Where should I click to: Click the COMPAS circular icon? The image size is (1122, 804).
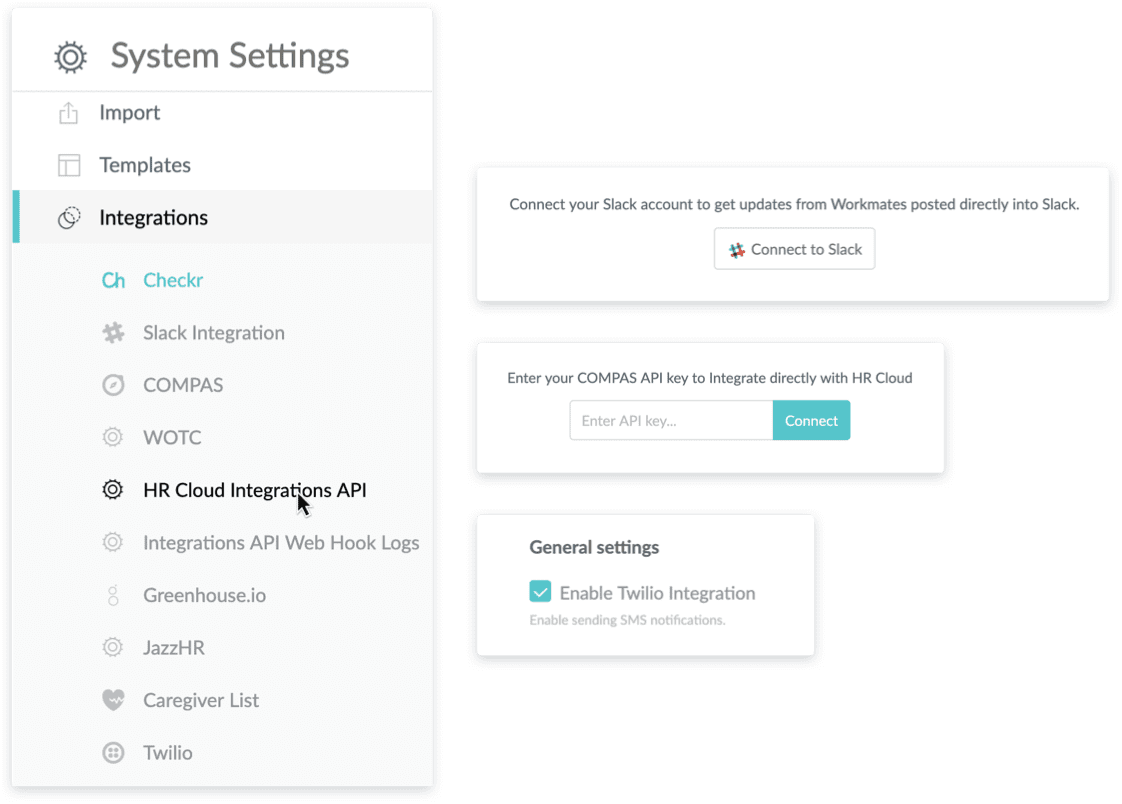tap(113, 385)
